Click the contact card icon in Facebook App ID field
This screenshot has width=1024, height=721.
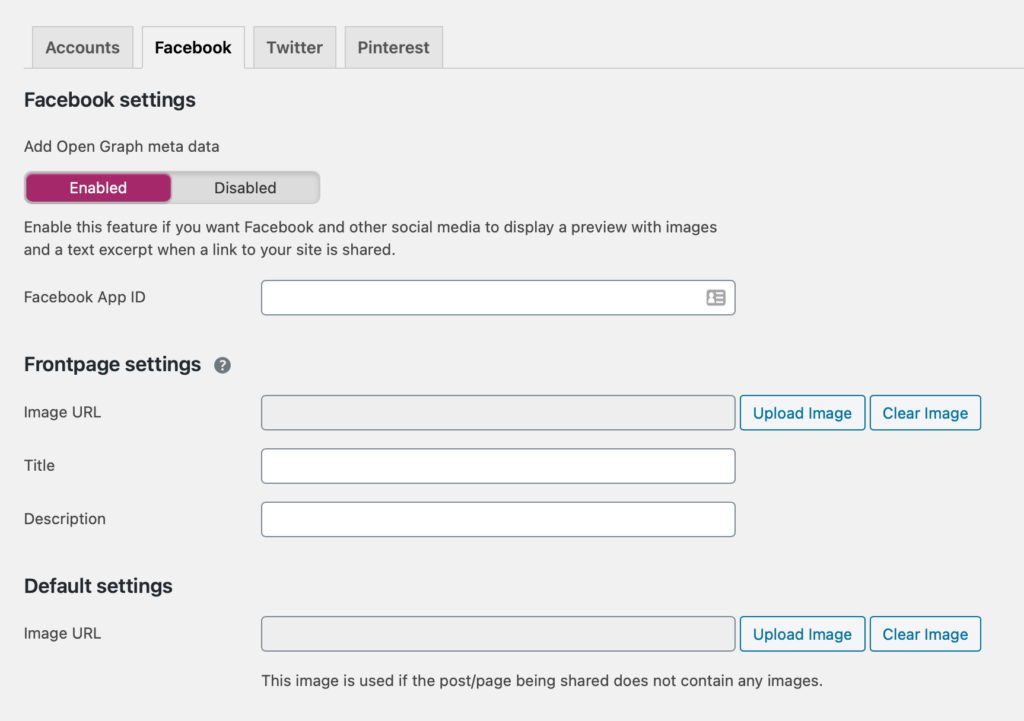tap(716, 298)
